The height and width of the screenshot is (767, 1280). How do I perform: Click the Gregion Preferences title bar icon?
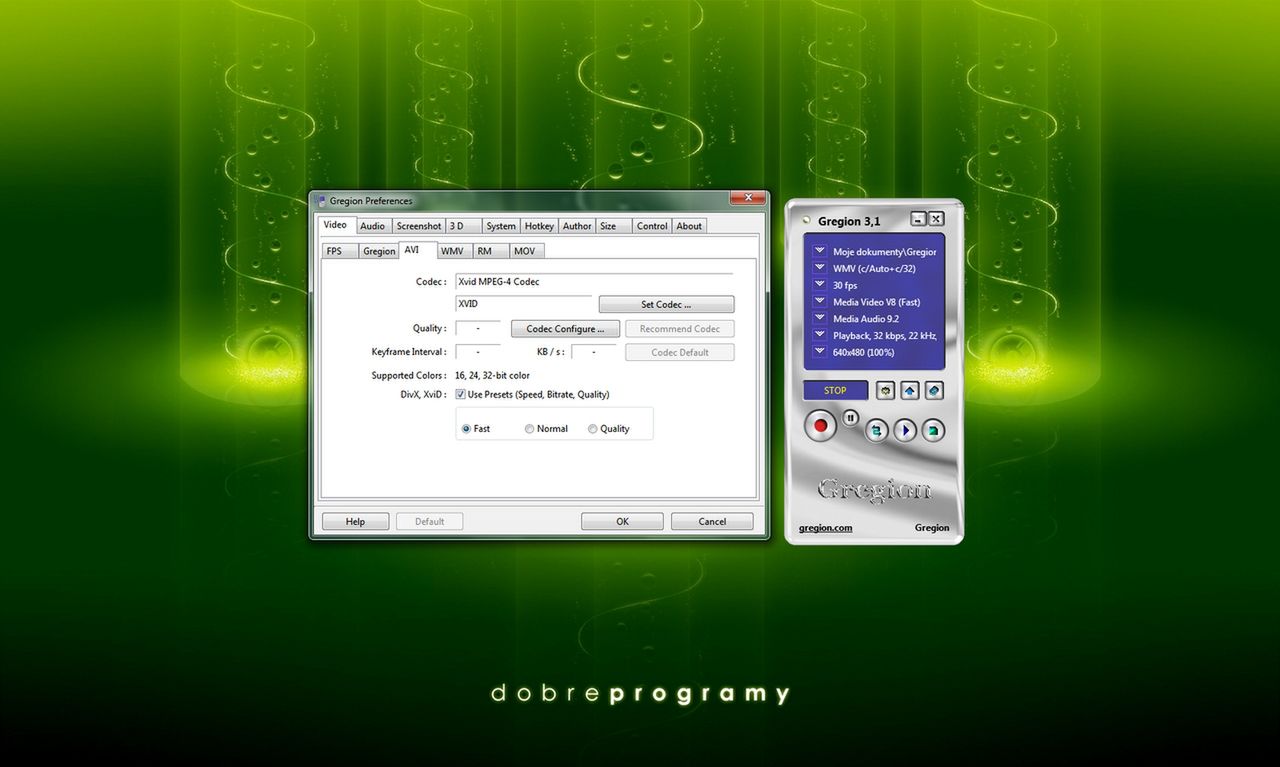[321, 201]
